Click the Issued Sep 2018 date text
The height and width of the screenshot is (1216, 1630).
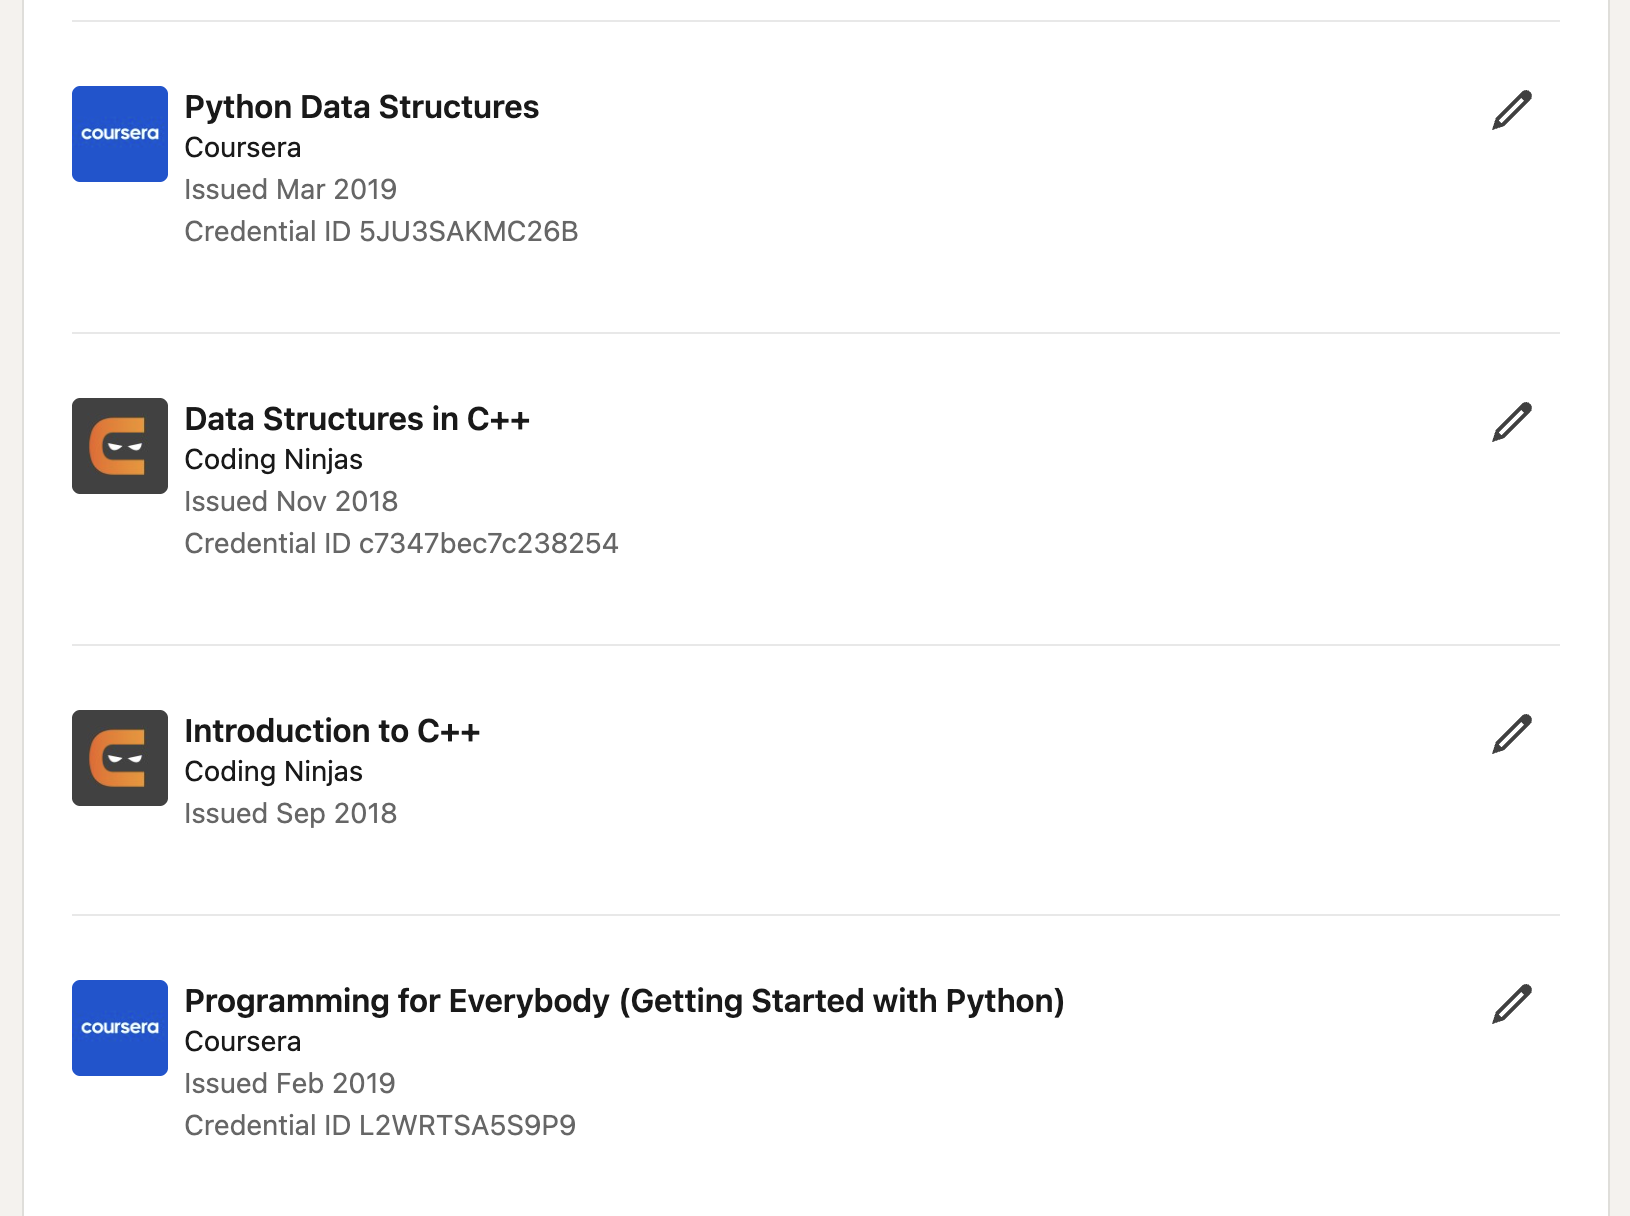[x=291, y=814]
